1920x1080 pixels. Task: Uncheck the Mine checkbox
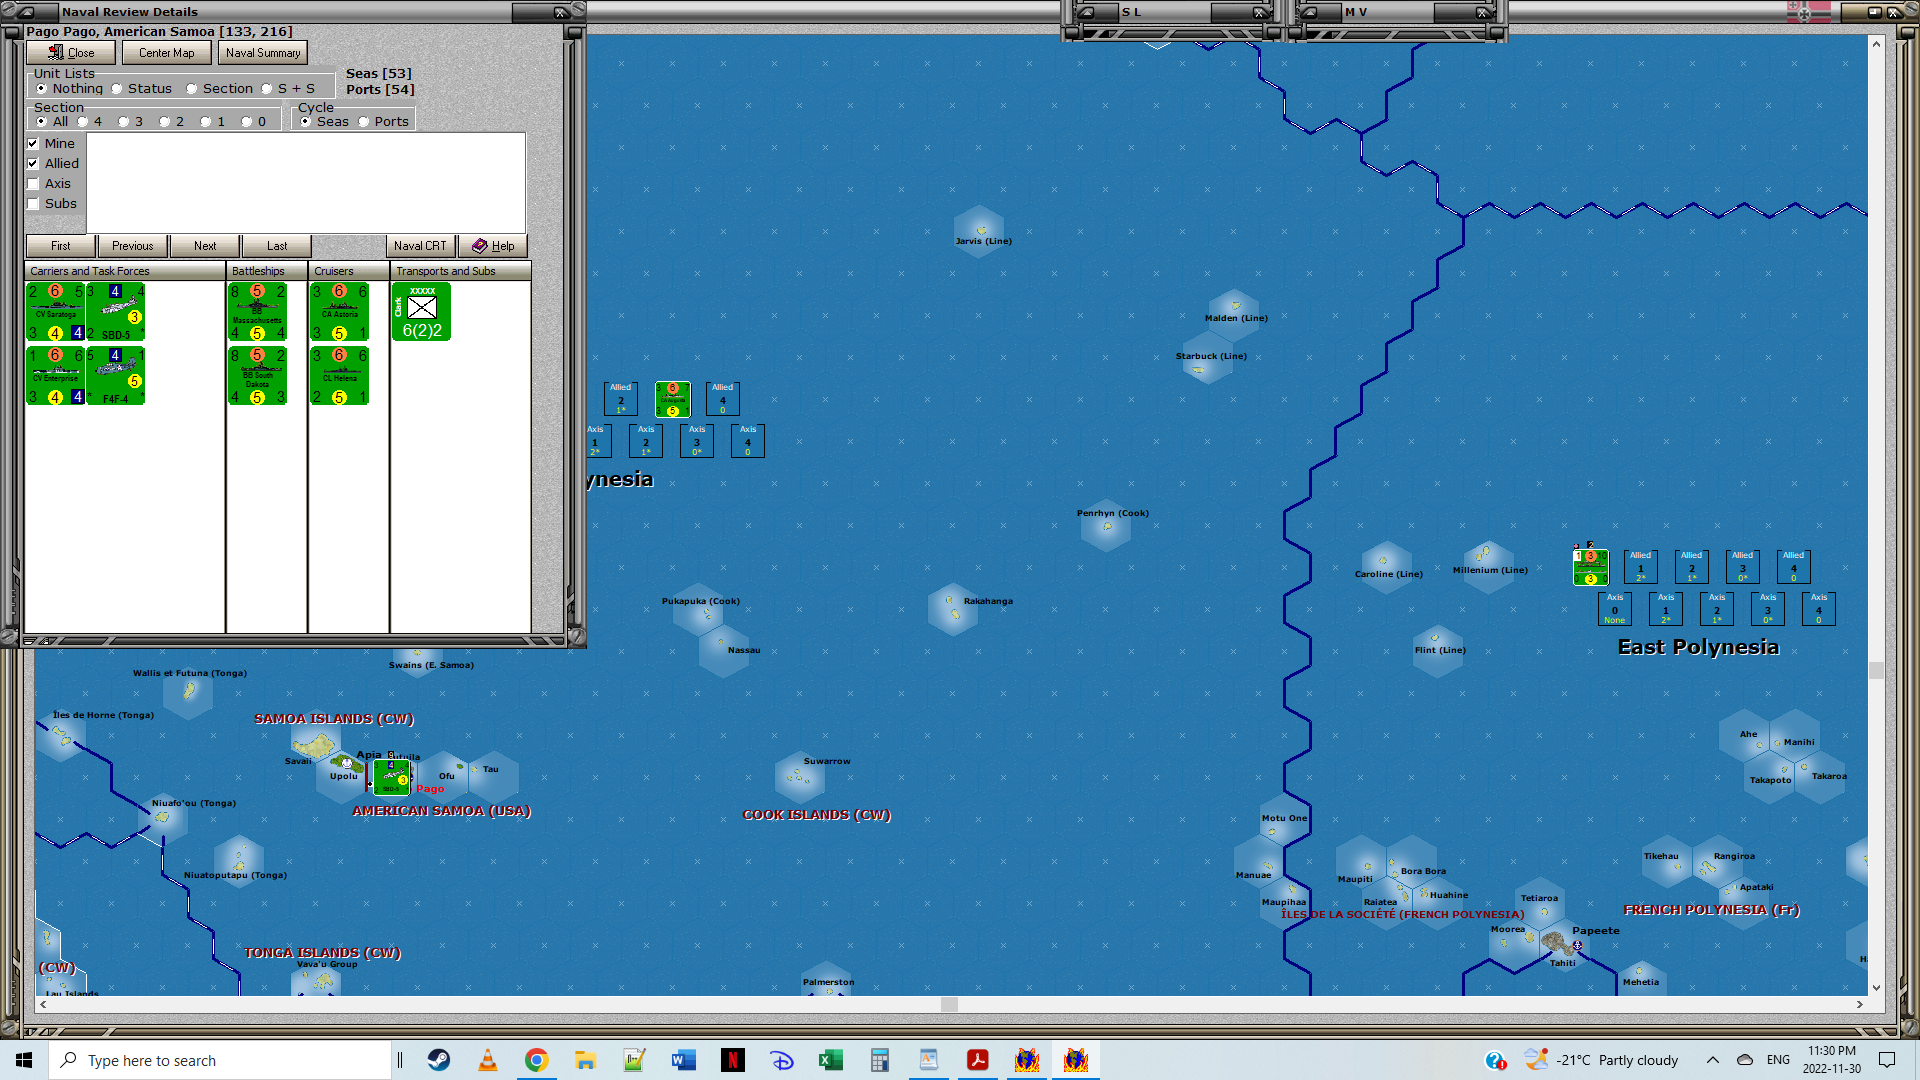[x=33, y=144]
